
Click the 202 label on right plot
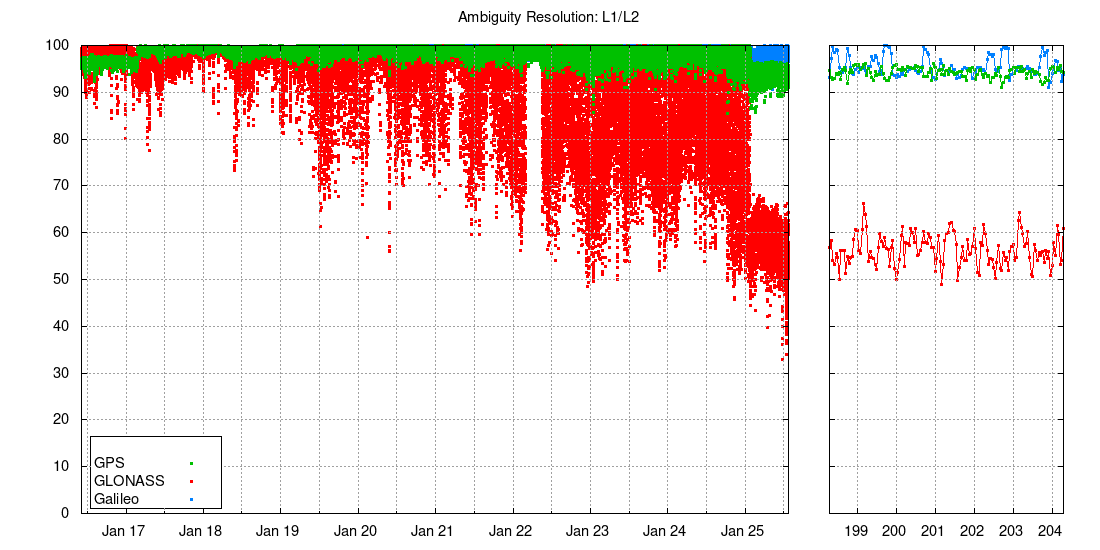click(972, 530)
